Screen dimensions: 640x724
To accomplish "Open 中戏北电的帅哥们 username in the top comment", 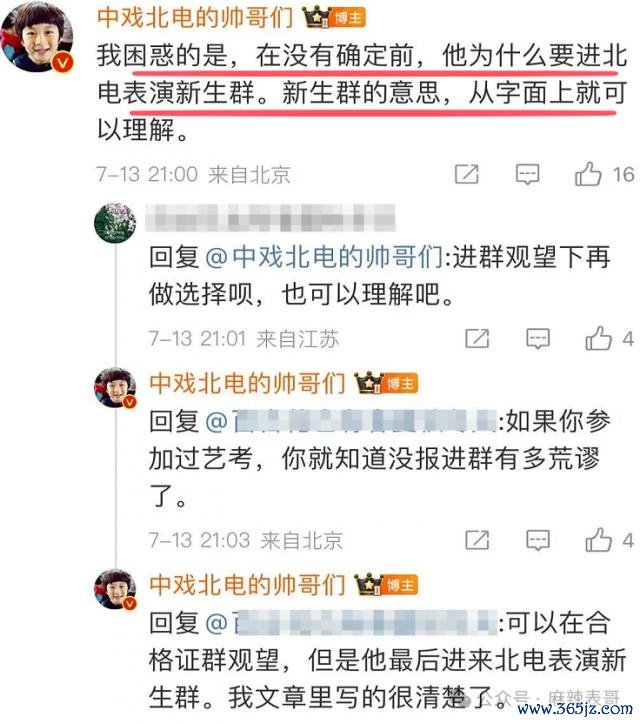I will pos(195,18).
